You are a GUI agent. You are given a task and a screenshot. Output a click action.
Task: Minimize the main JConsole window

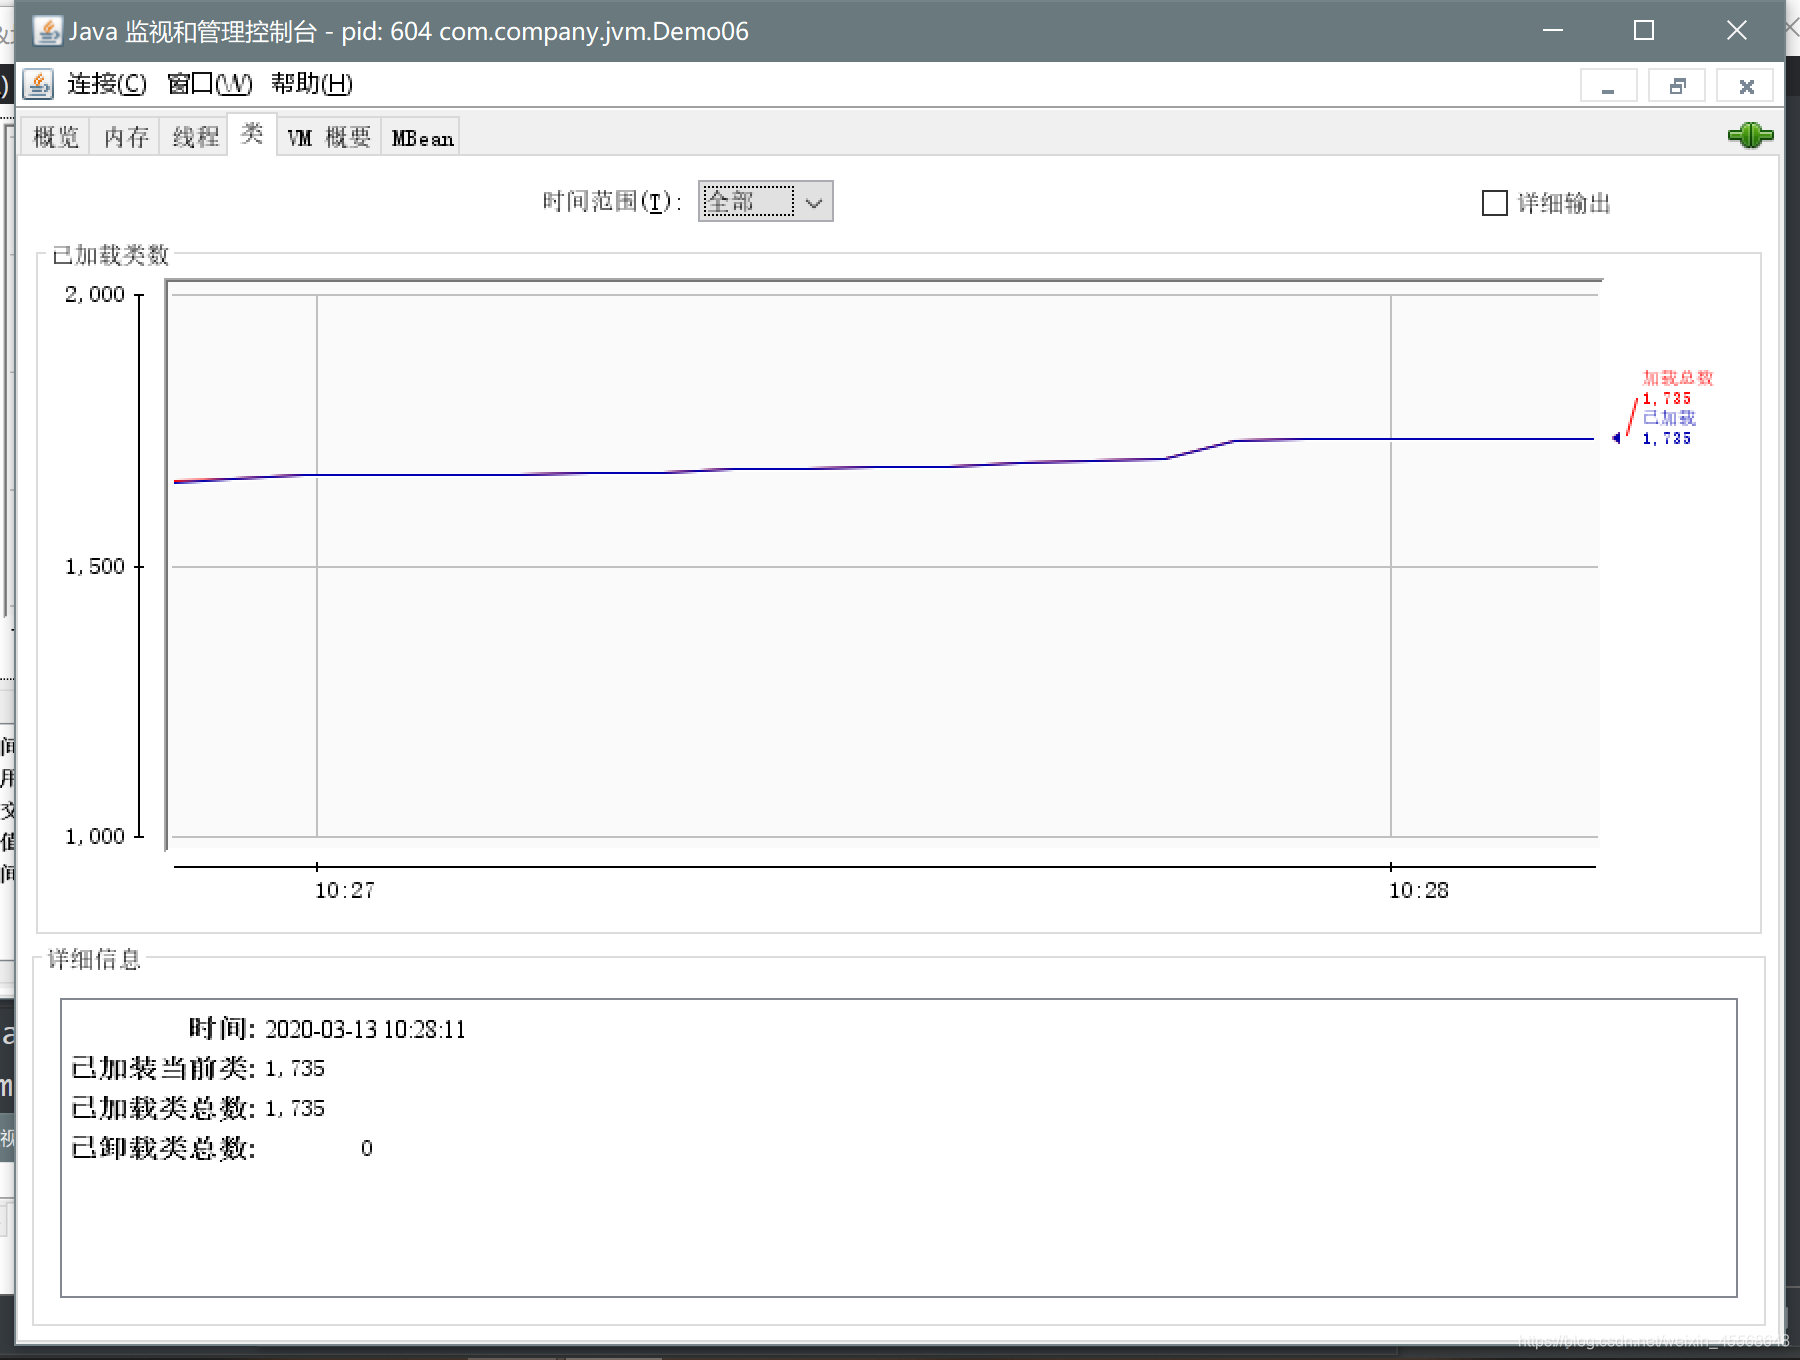[x=1552, y=31]
